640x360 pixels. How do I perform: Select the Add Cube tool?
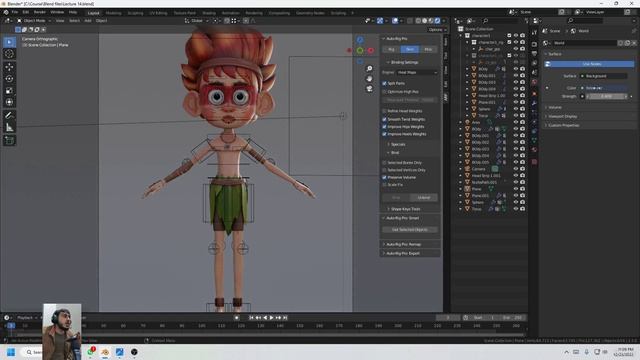[x=9, y=141]
